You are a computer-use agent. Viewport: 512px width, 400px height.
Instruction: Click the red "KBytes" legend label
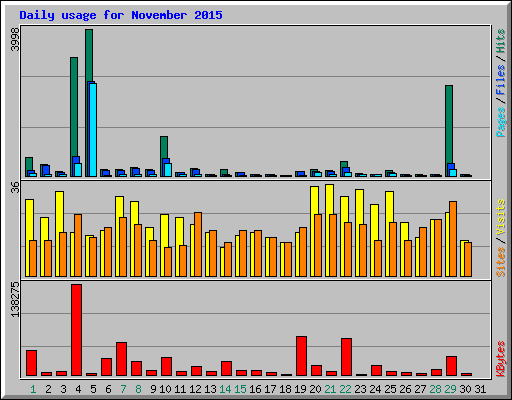coord(501,359)
